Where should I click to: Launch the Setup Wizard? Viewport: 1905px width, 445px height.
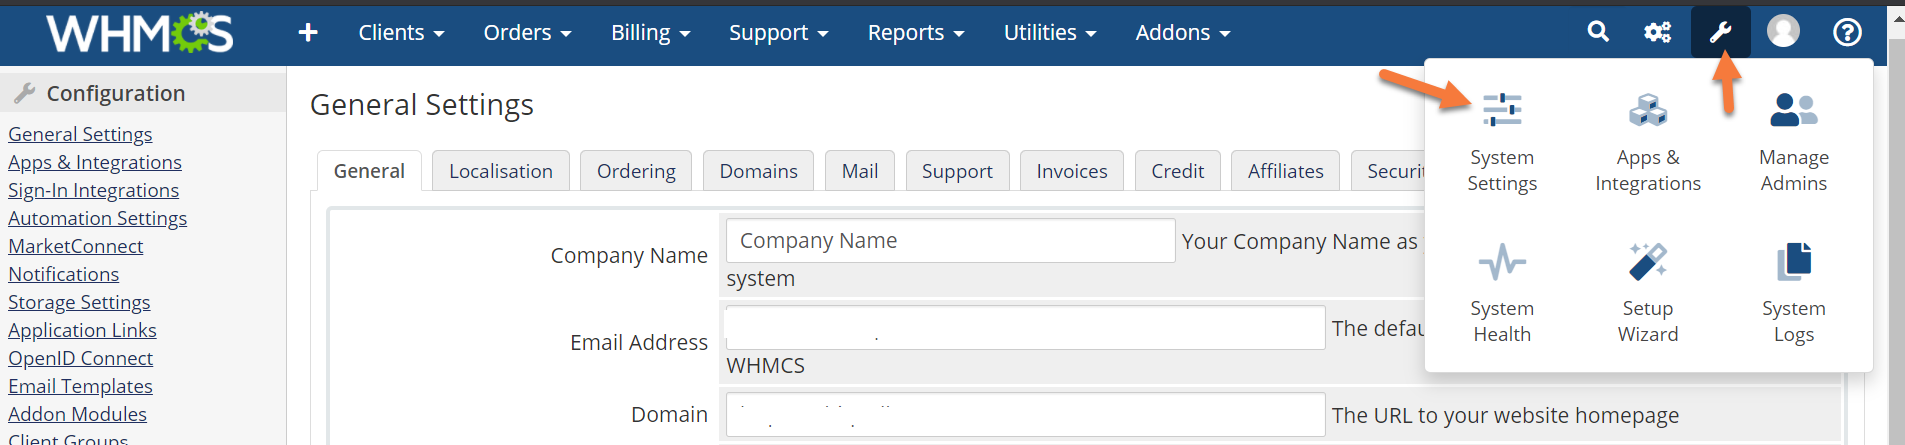click(1647, 292)
